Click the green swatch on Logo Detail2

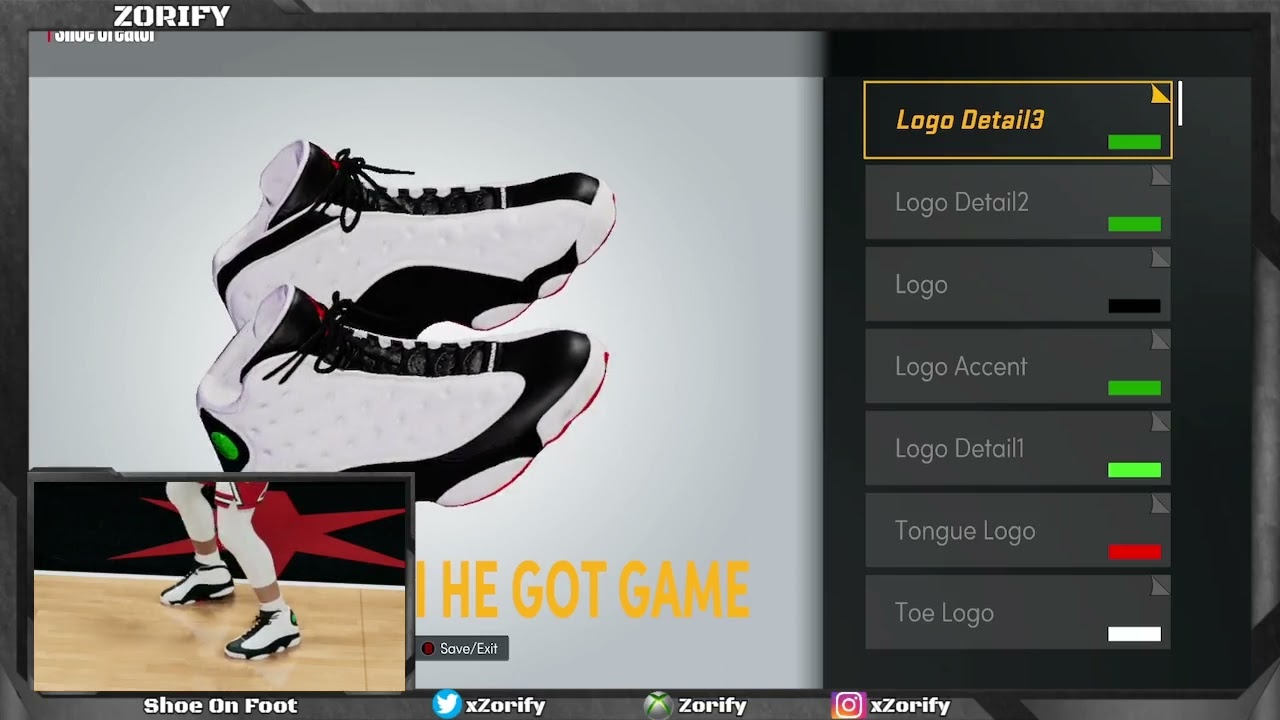click(1134, 224)
